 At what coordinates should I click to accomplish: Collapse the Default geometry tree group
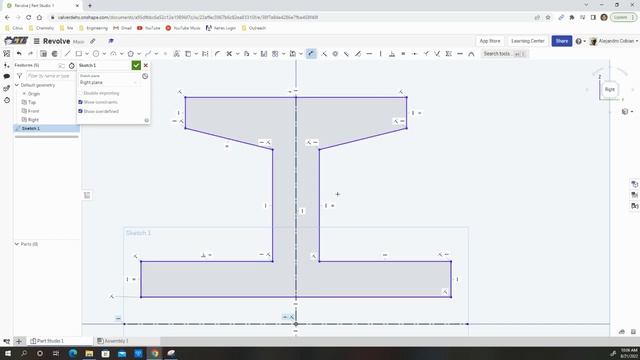pyautogui.click(x=17, y=85)
